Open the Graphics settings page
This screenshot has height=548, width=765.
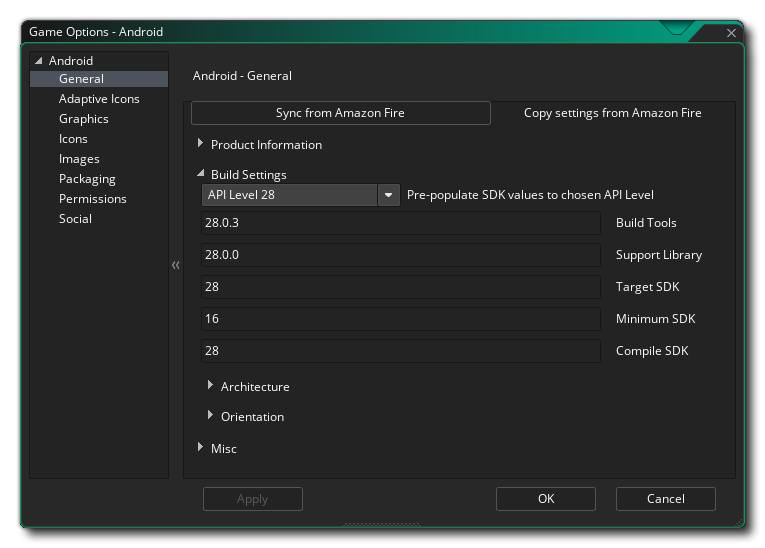coord(84,119)
